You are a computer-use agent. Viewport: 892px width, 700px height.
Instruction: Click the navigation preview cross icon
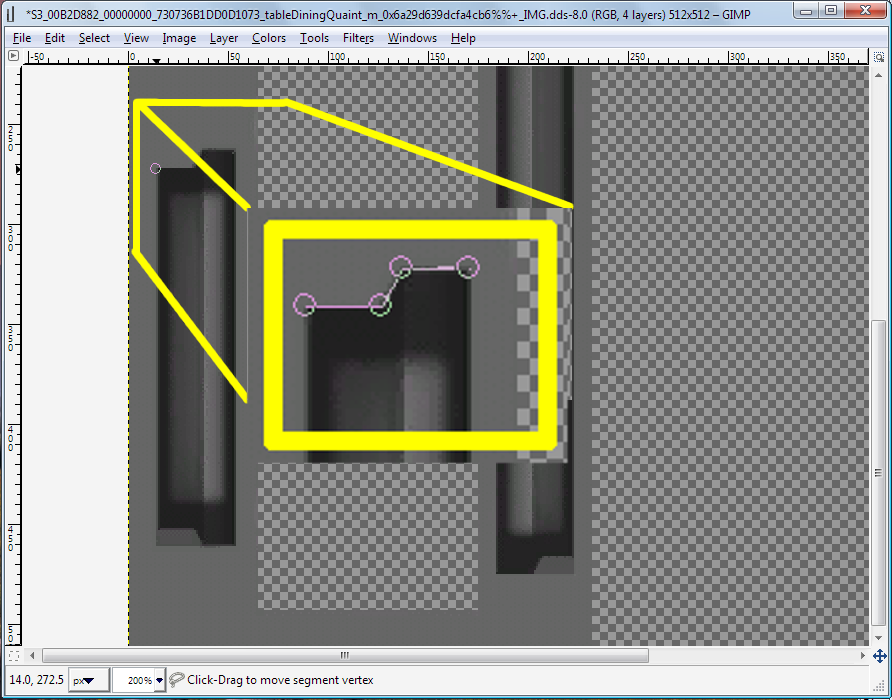(x=879, y=656)
